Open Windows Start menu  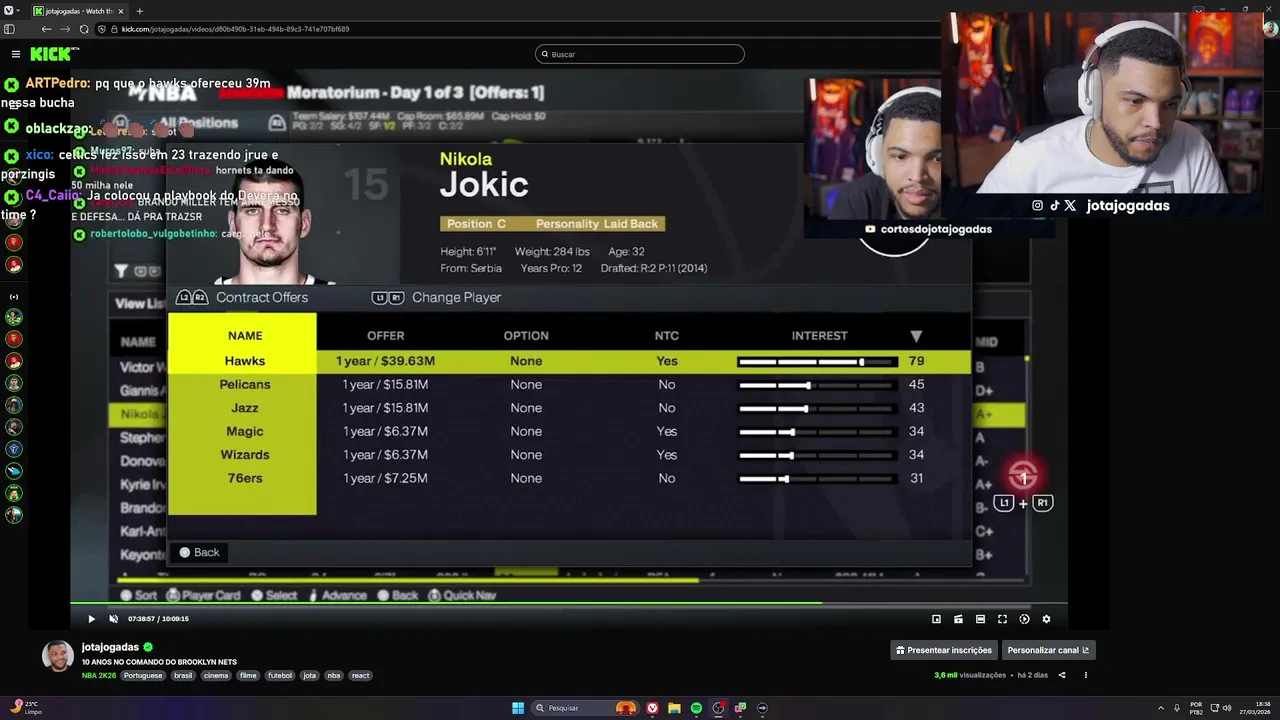pyautogui.click(x=518, y=708)
